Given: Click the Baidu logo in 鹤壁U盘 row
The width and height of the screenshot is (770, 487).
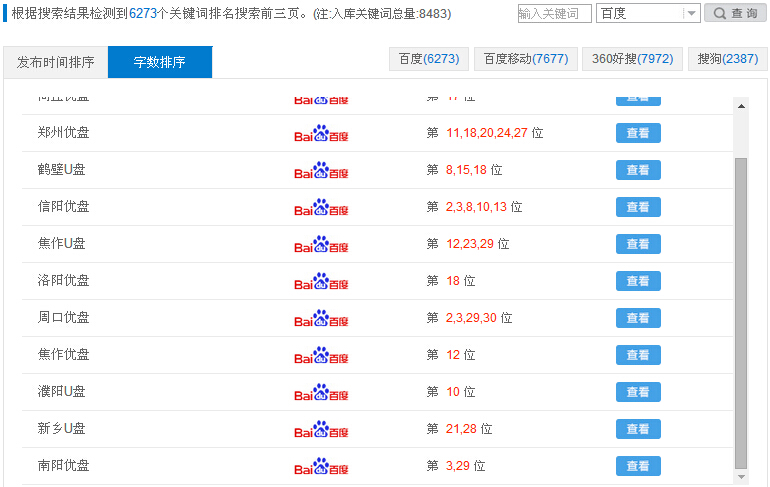Looking at the screenshot, I should point(321,170).
